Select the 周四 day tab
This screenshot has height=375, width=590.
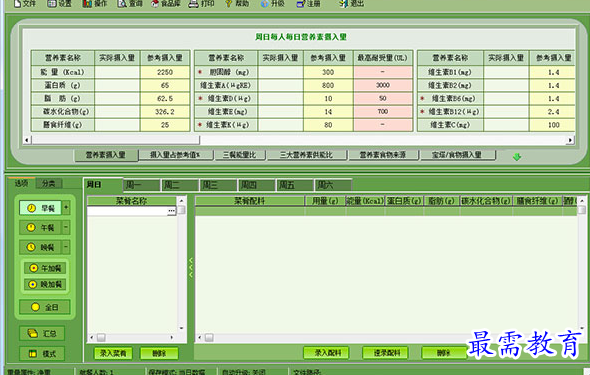pyautogui.click(x=256, y=185)
